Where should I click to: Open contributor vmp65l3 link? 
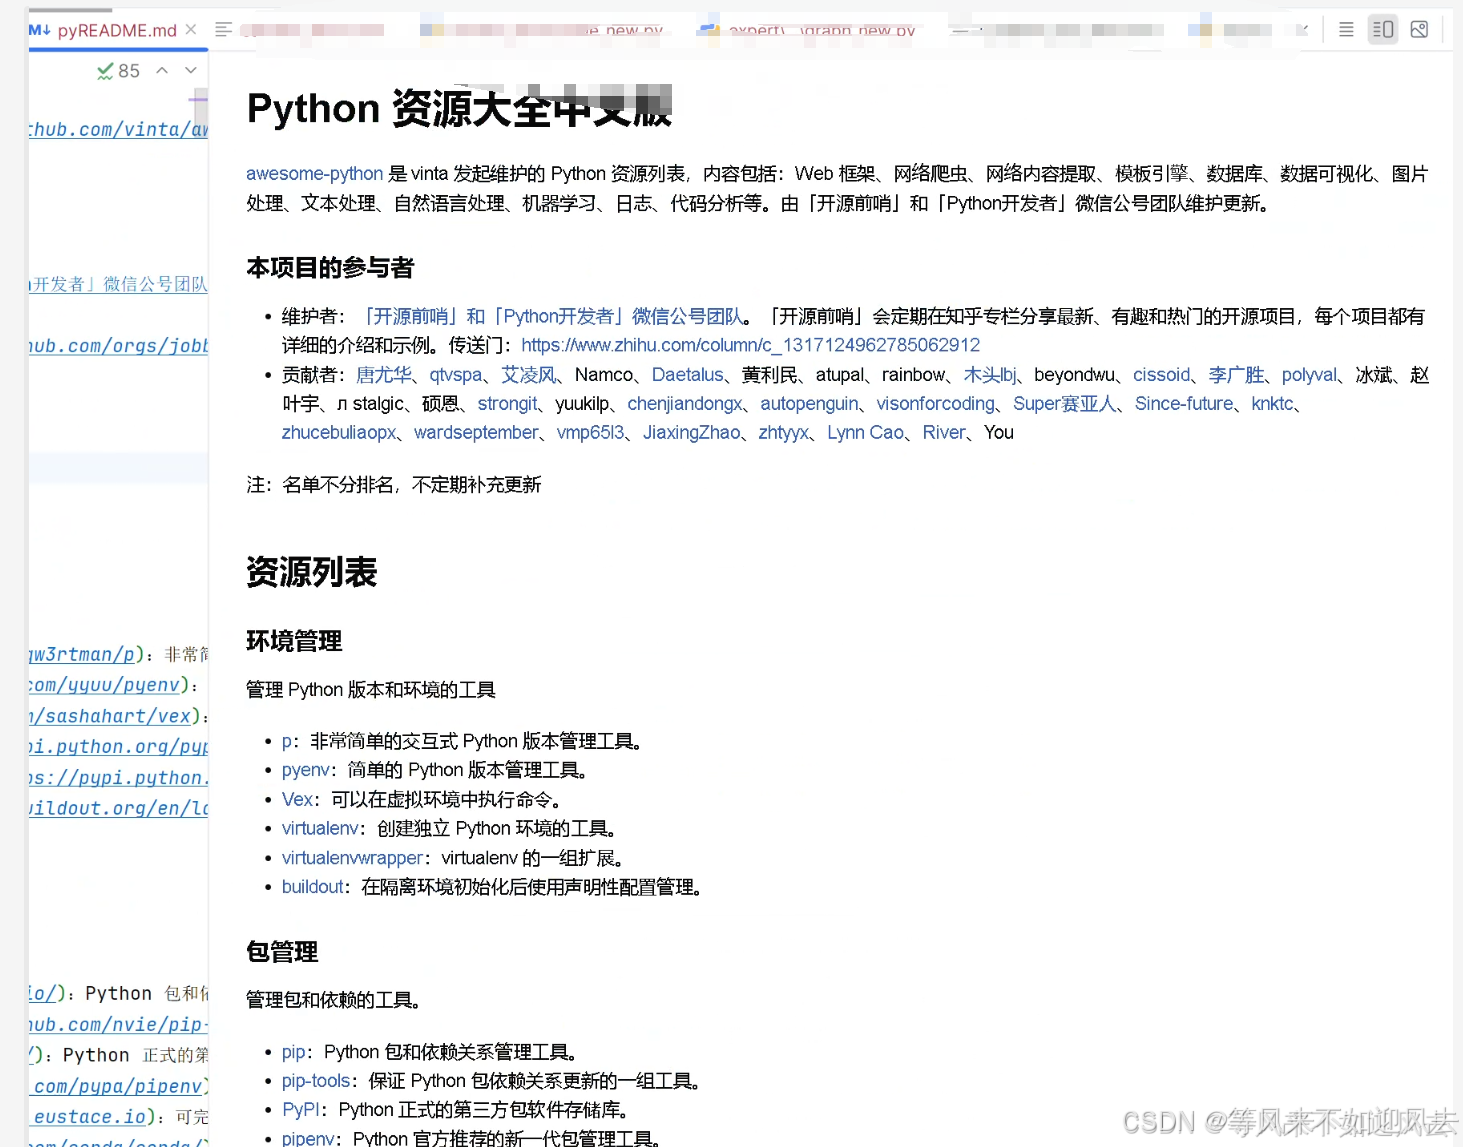pos(590,433)
